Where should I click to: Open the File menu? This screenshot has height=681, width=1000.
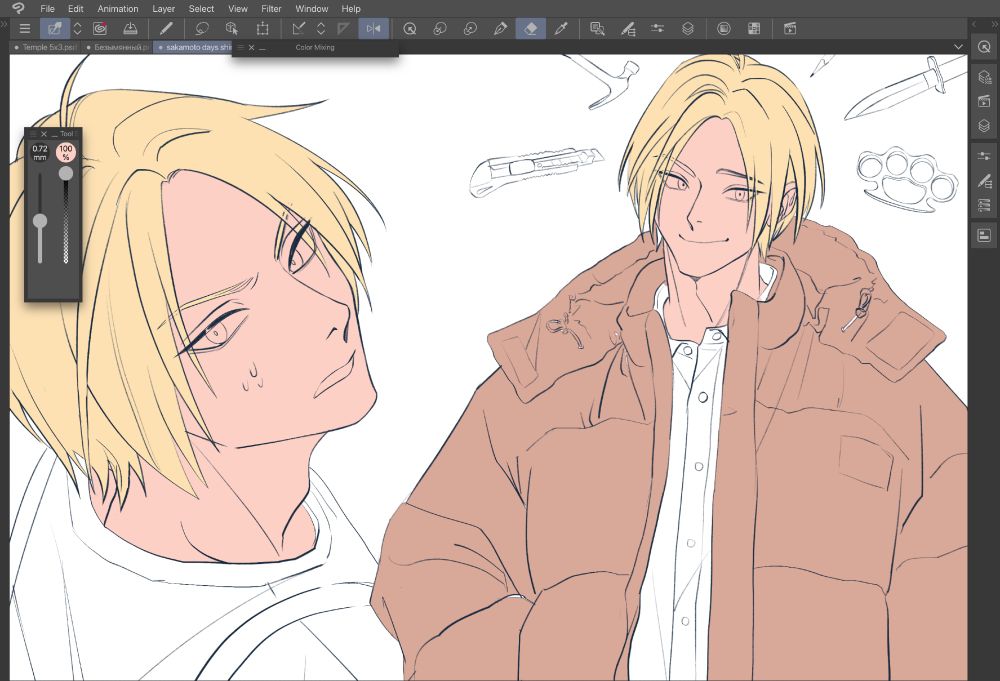point(47,9)
